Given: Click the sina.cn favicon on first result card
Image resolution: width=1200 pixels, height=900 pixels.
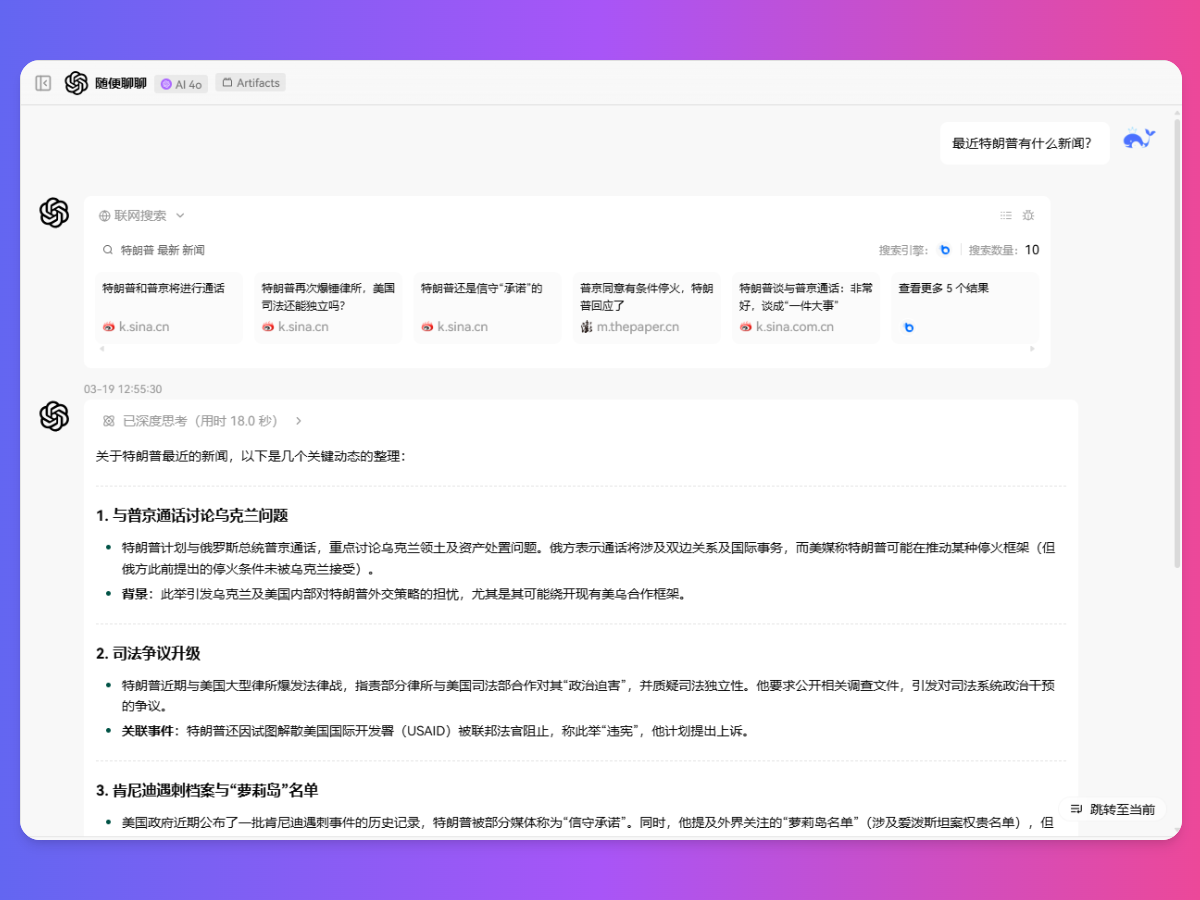Looking at the screenshot, I should [x=109, y=326].
